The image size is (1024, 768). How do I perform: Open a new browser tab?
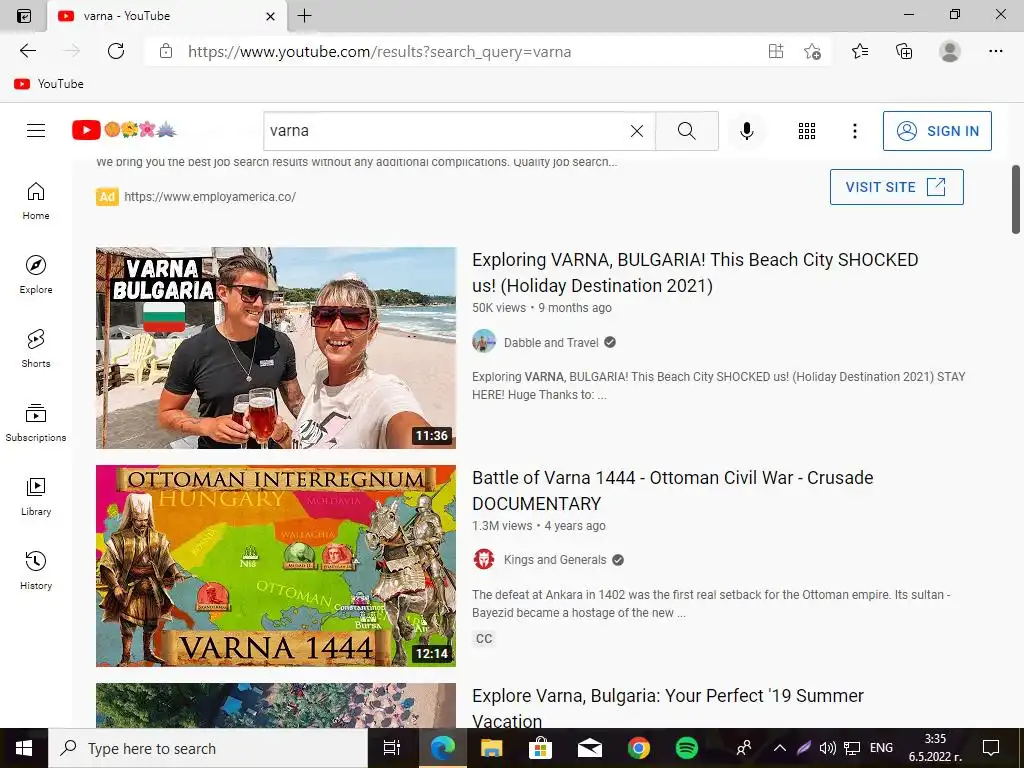[x=304, y=16]
